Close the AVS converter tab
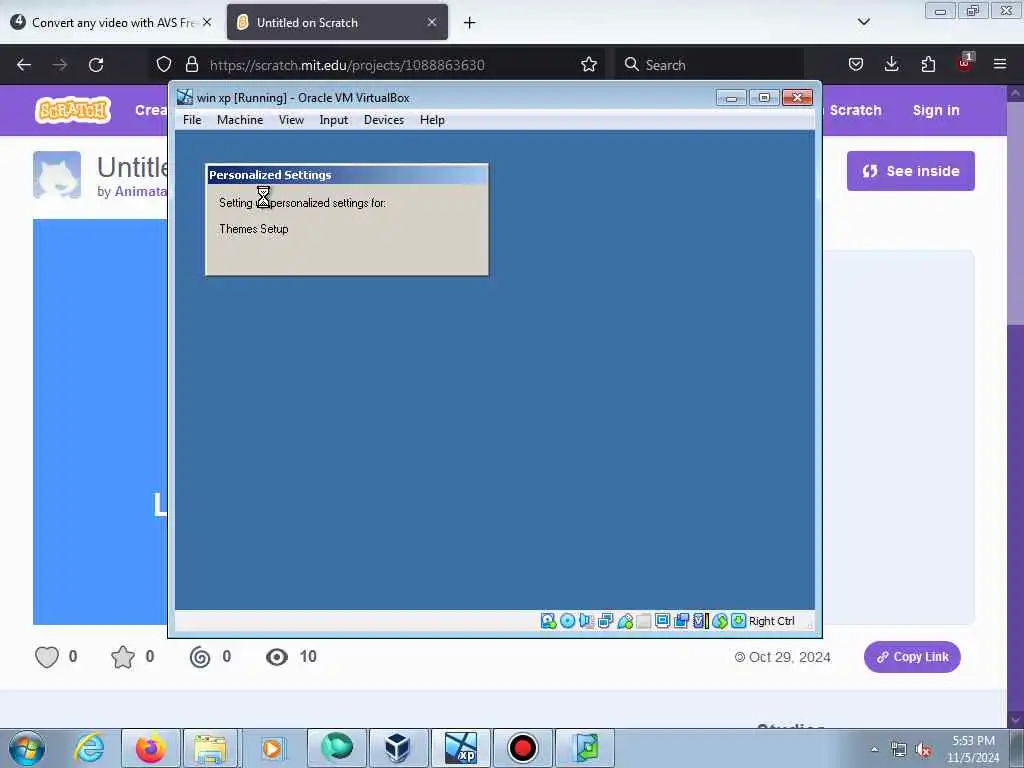The width and height of the screenshot is (1024, 768). (x=207, y=22)
